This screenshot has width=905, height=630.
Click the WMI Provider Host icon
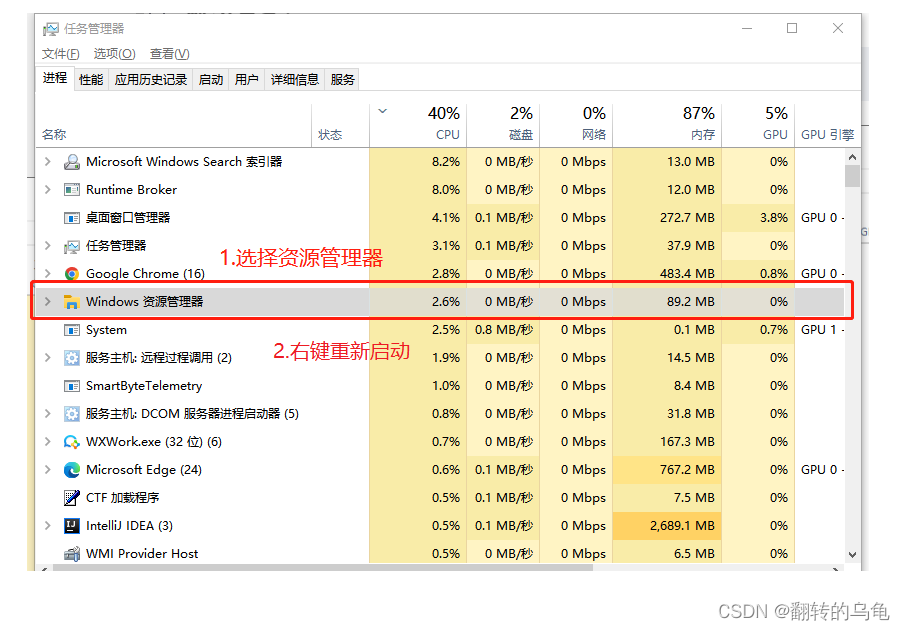[72, 554]
